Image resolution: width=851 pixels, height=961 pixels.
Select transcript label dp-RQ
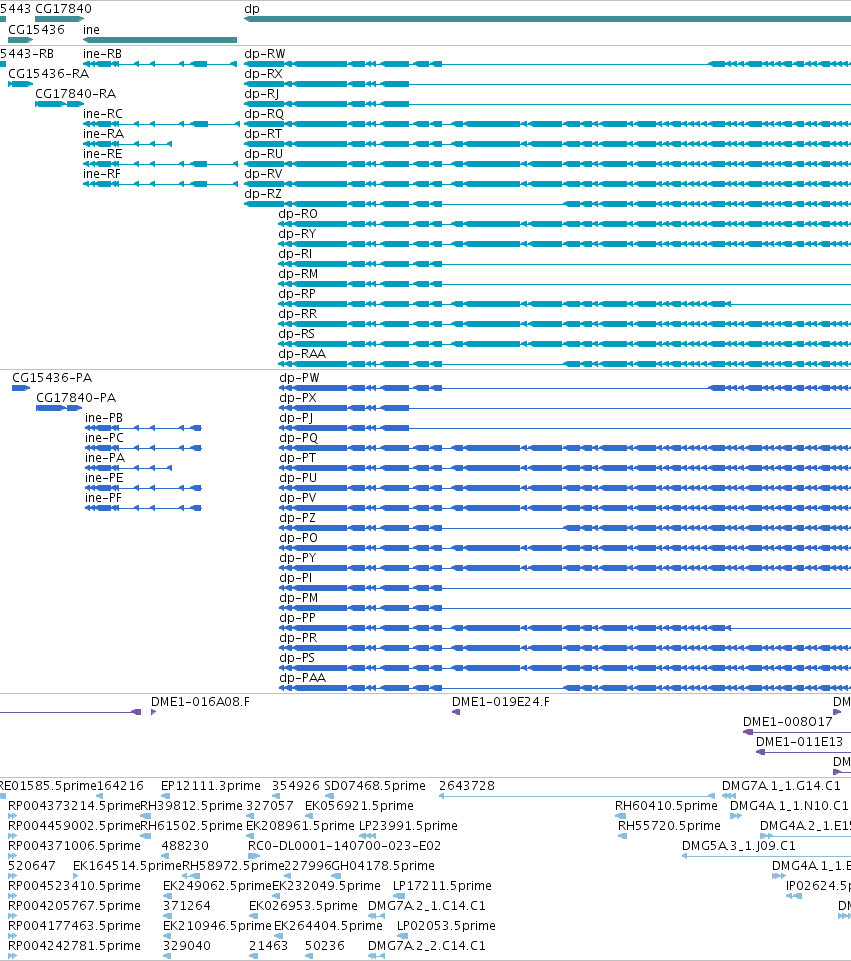pyautogui.click(x=264, y=113)
